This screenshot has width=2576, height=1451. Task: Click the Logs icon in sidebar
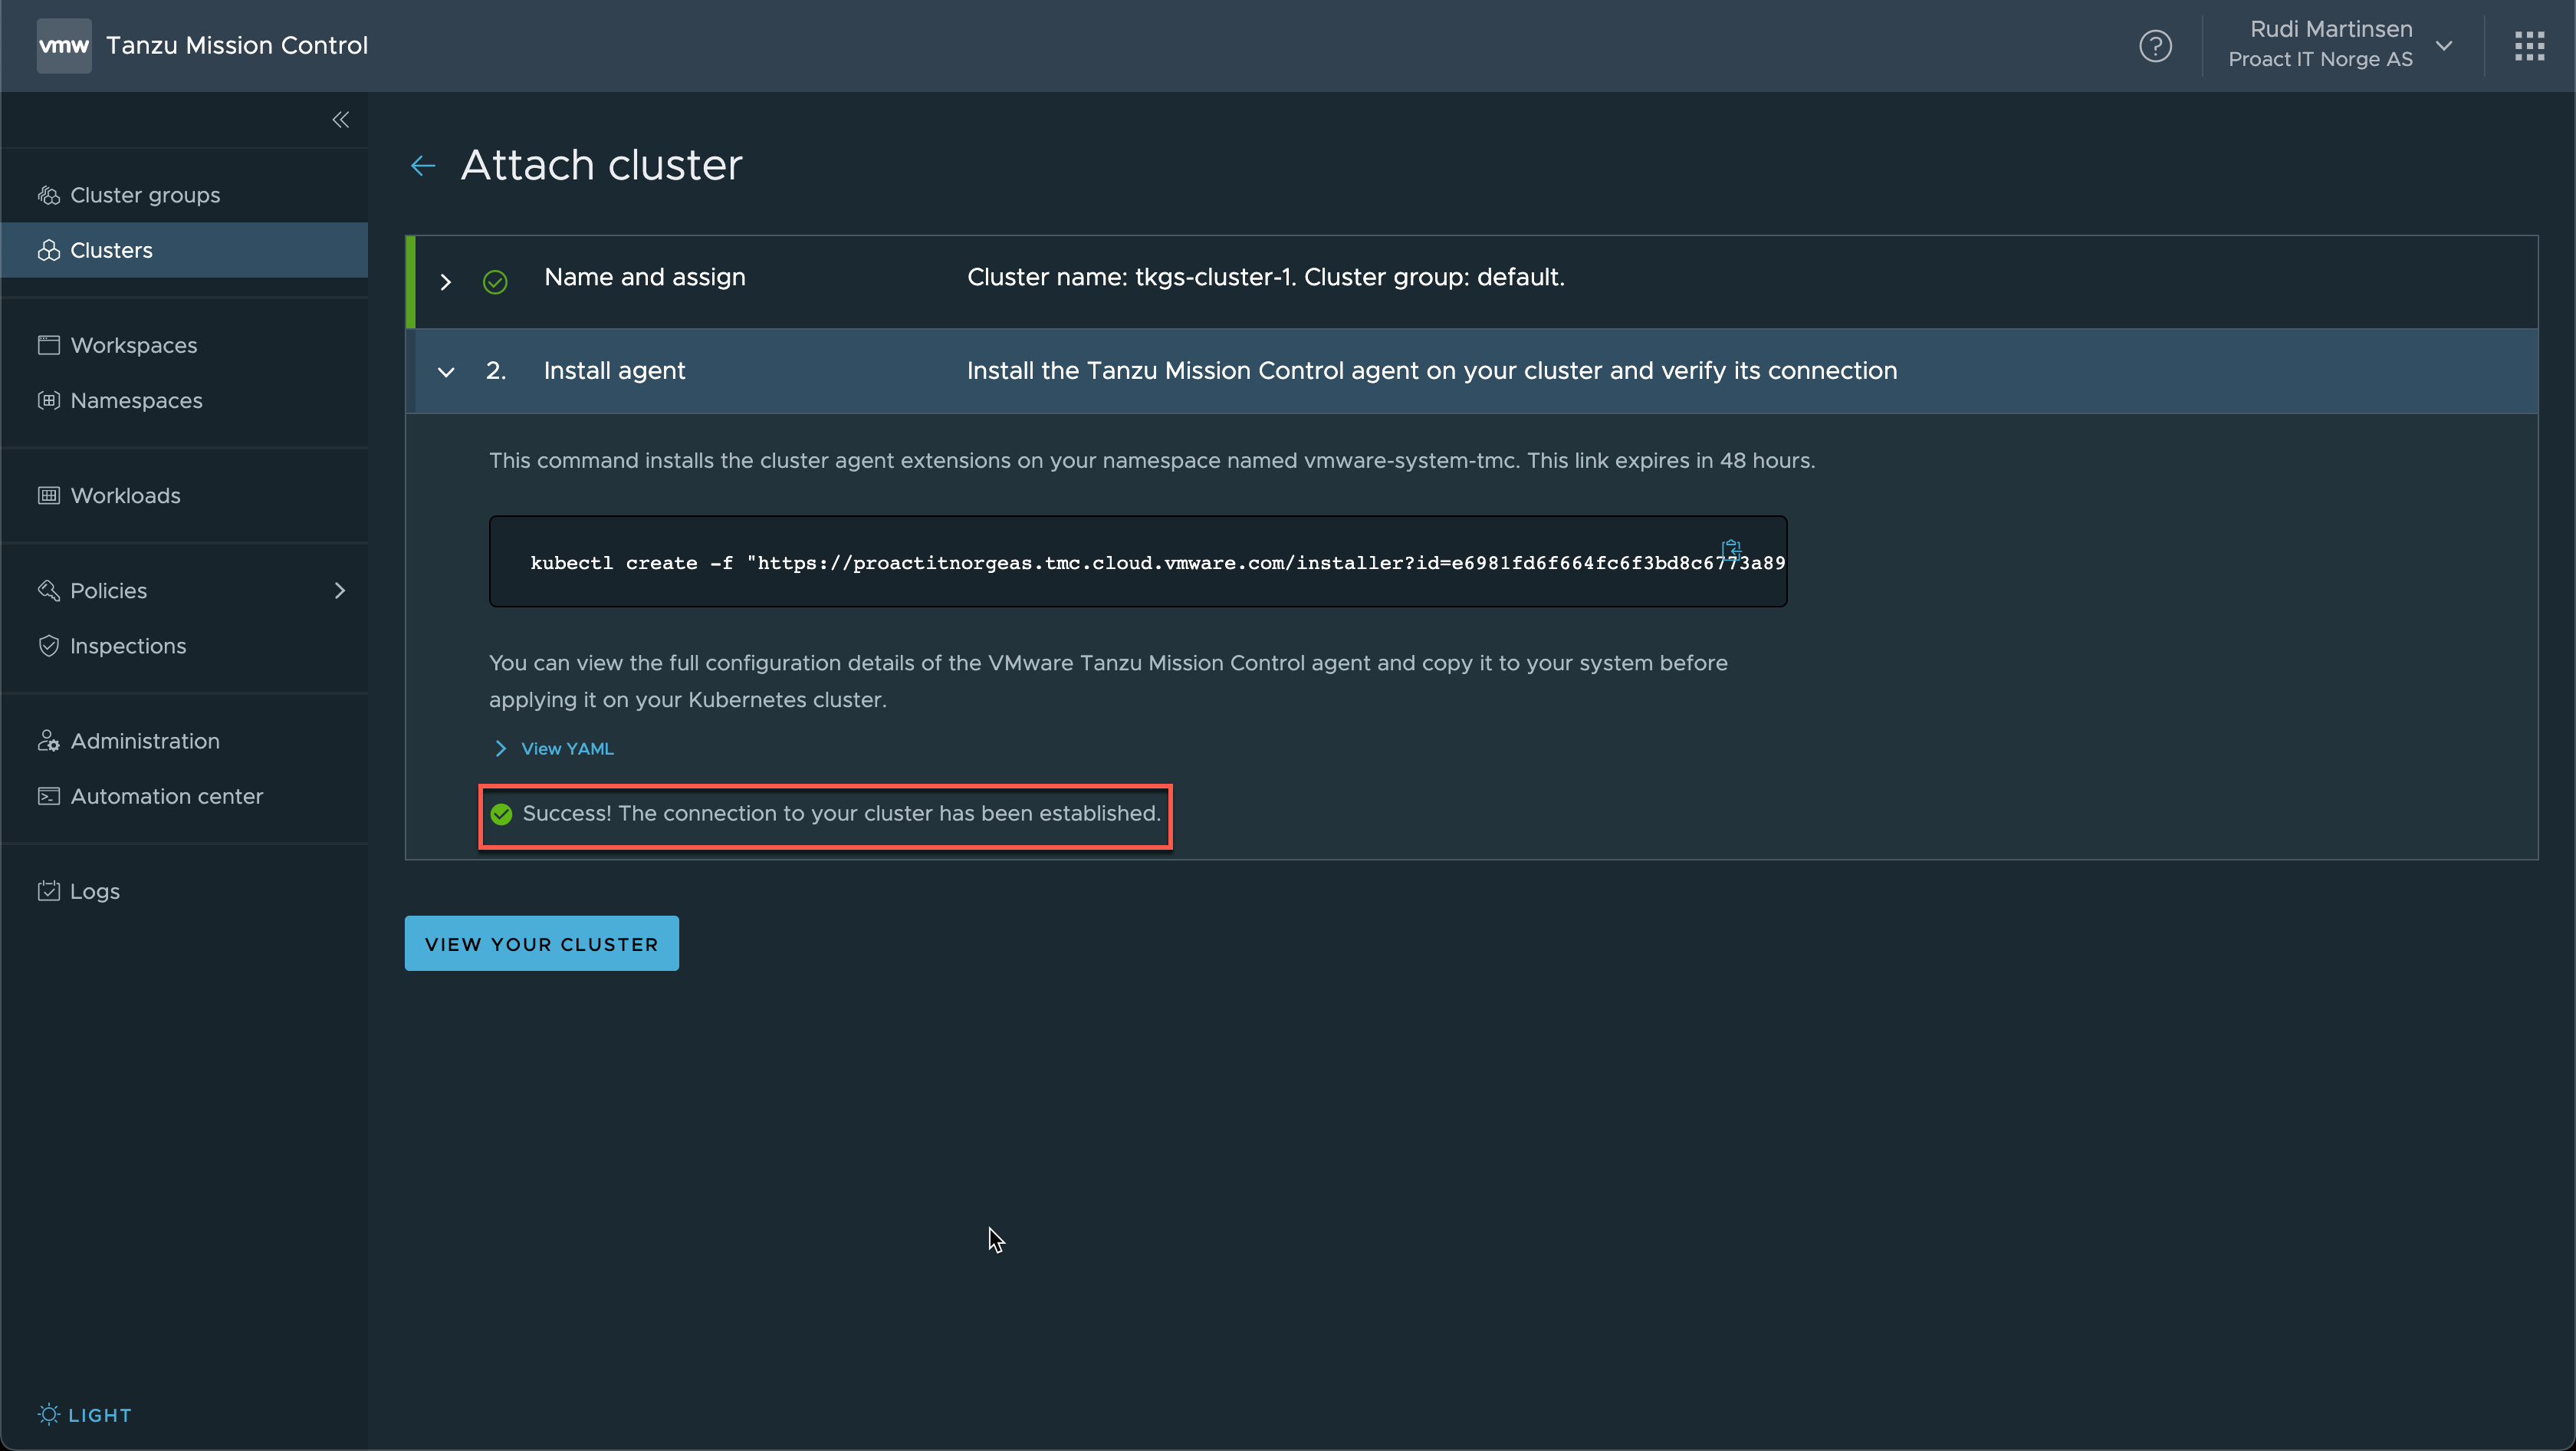point(48,890)
